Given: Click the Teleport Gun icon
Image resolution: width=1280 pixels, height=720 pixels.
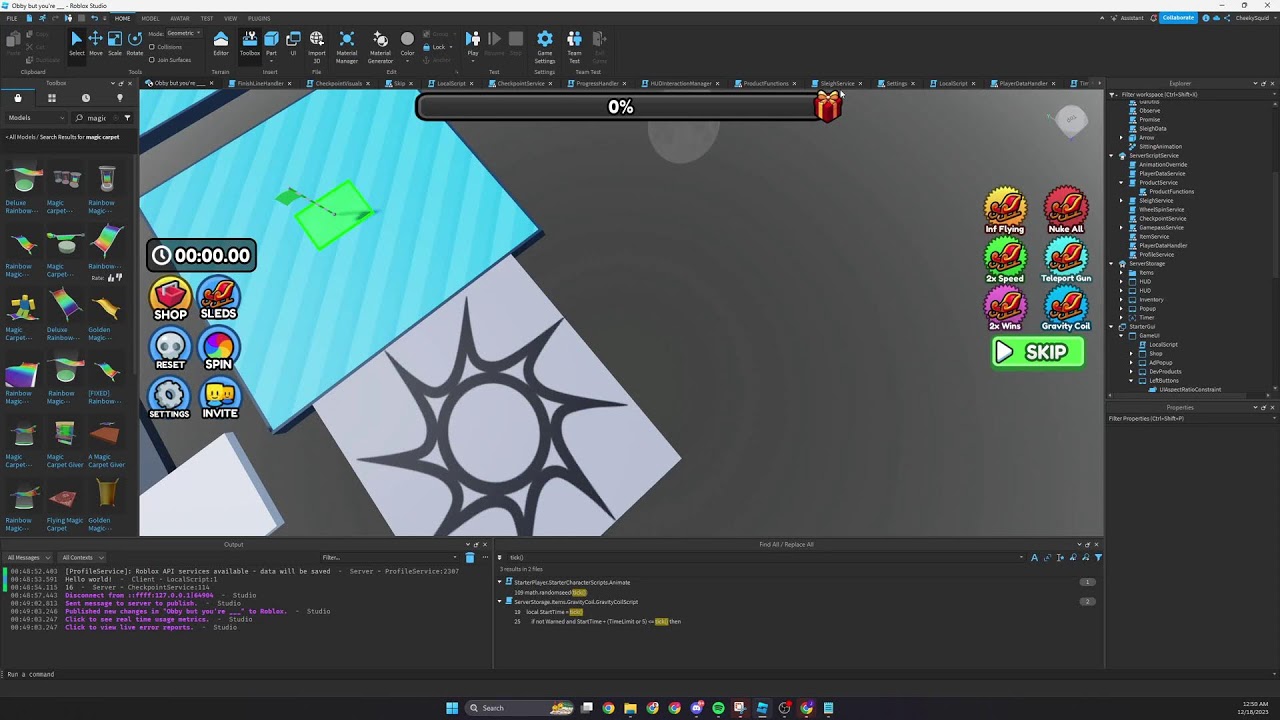Looking at the screenshot, I should pyautogui.click(x=1066, y=261).
